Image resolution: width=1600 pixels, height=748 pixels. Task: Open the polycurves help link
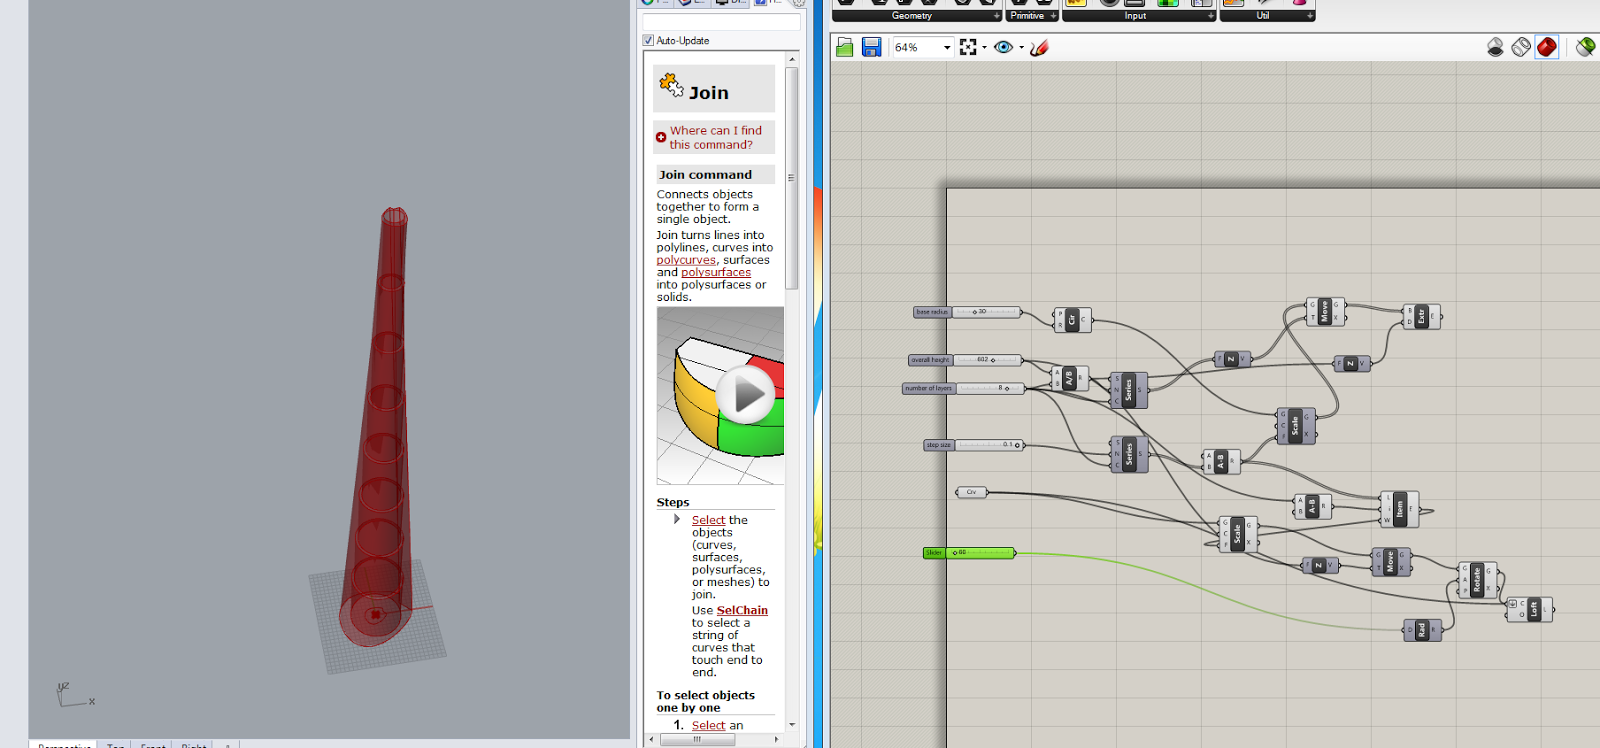pos(686,260)
